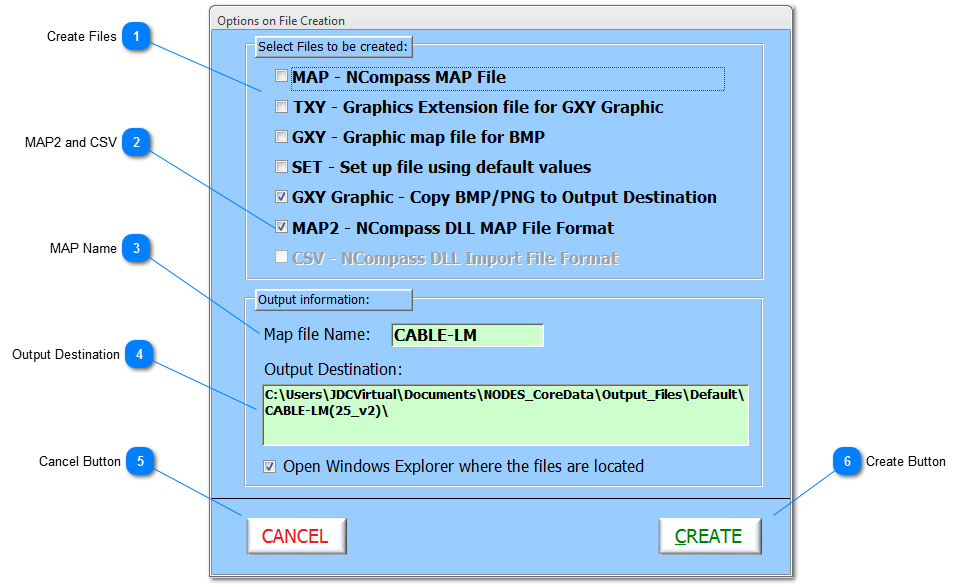Click the Create Files callout label
Screen dimensions: 962x587
pos(82,36)
